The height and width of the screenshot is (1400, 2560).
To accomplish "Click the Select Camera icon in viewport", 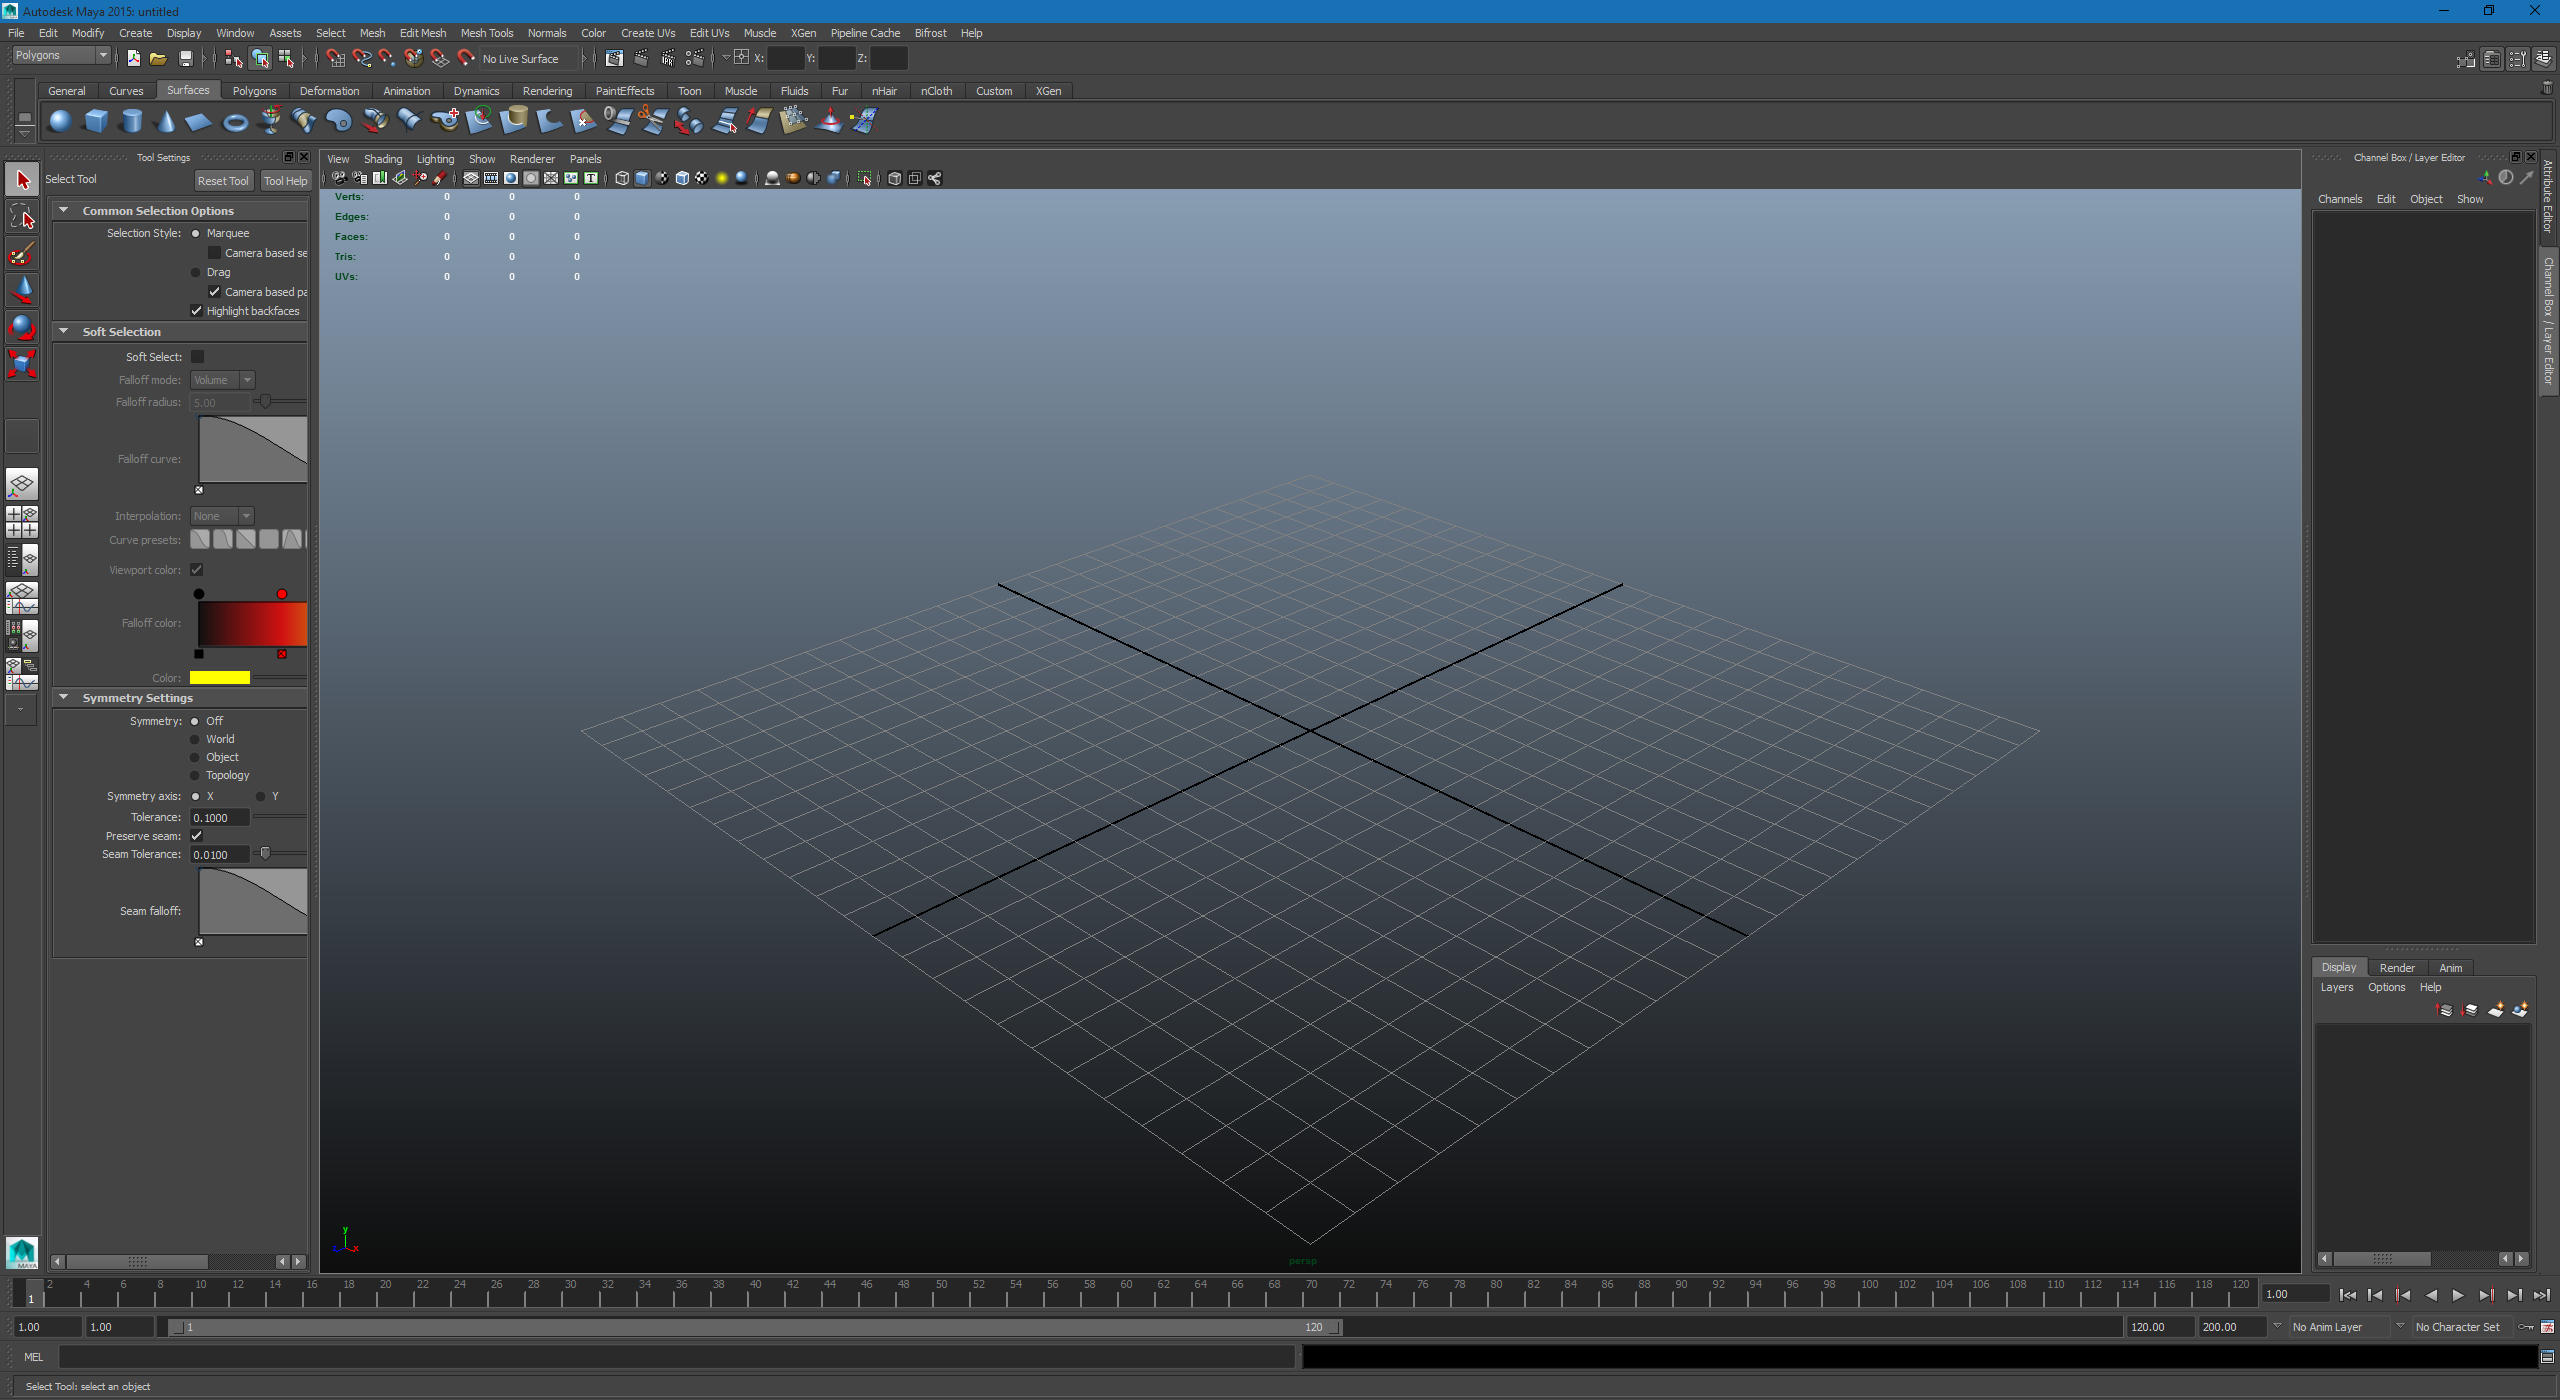I will pos(339,178).
